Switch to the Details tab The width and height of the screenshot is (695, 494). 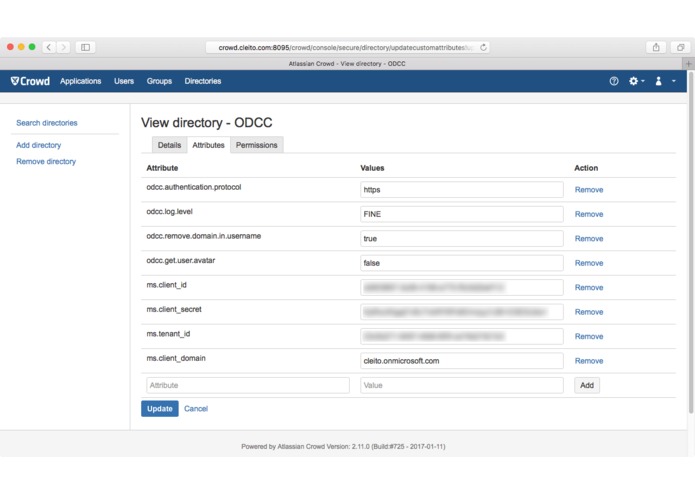(169, 145)
